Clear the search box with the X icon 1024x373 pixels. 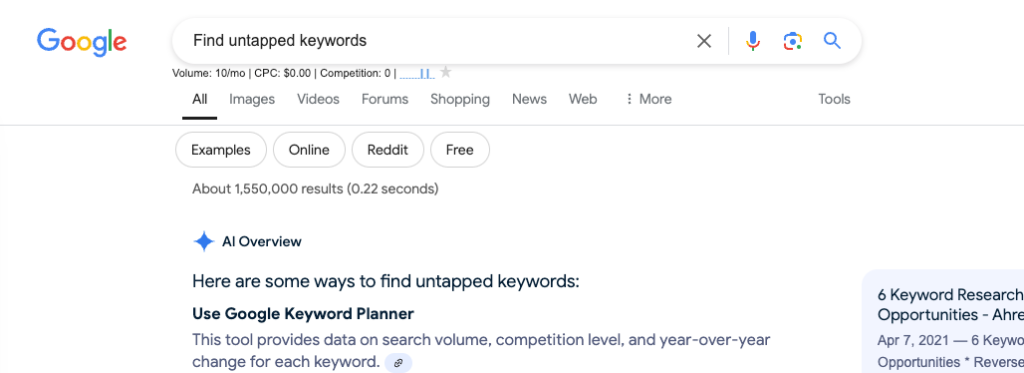point(704,41)
